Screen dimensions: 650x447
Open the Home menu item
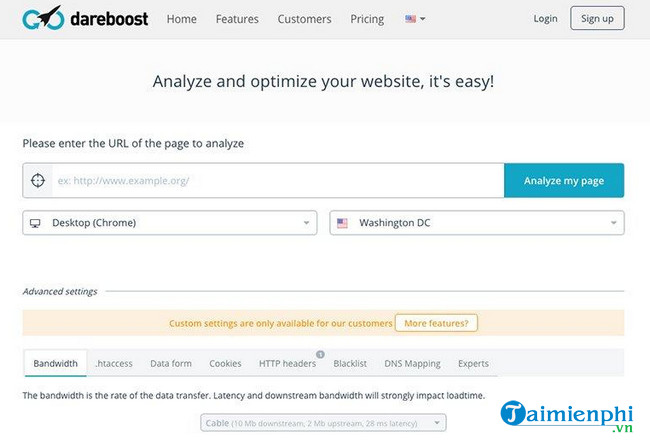coord(182,19)
